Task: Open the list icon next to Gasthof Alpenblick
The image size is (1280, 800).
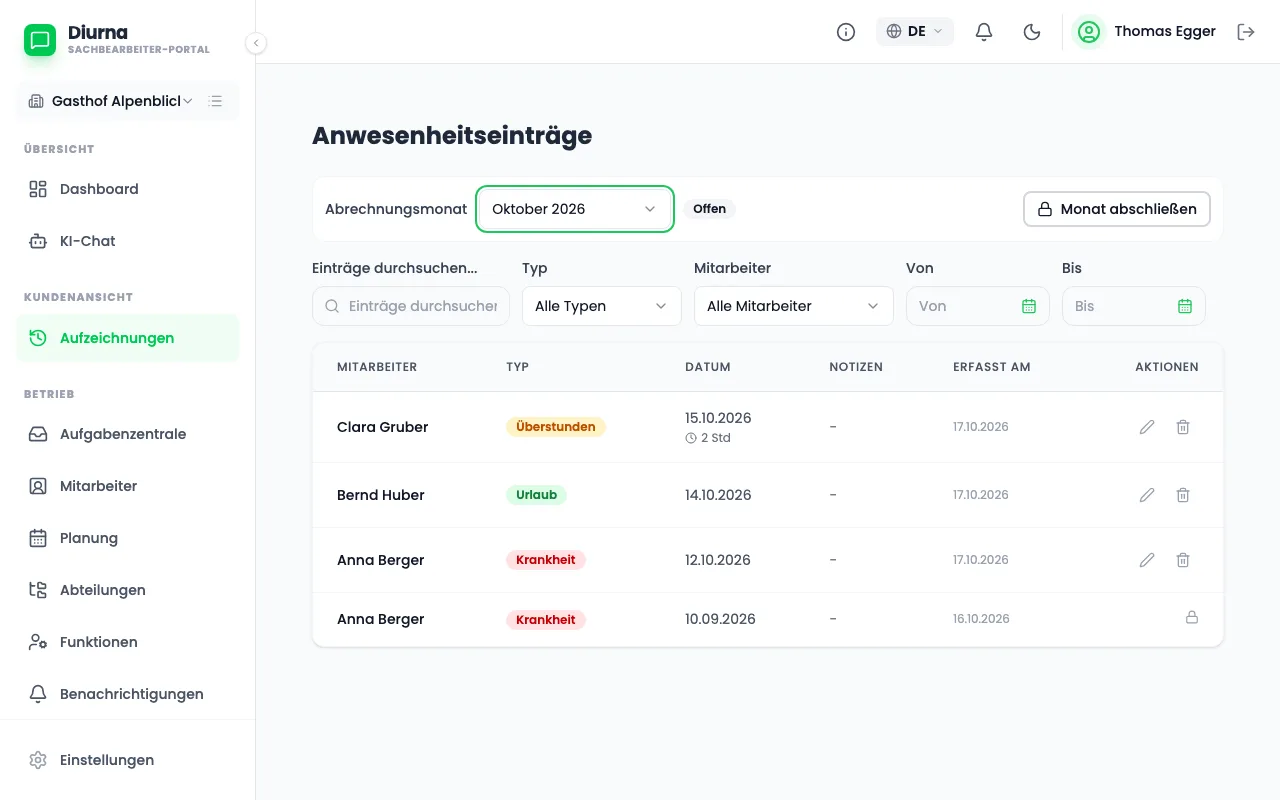Action: [x=215, y=101]
